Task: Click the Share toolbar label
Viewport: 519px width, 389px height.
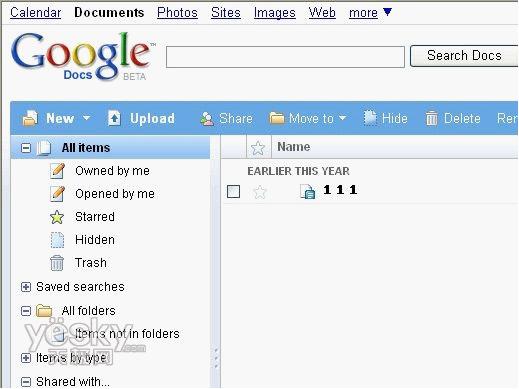Action: click(x=236, y=118)
